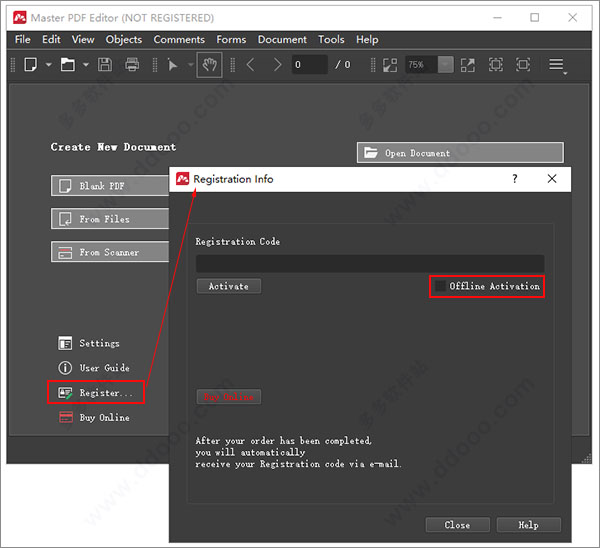The height and width of the screenshot is (548, 600).
Task: Click the Close button in Registration Info
Action: (457, 525)
